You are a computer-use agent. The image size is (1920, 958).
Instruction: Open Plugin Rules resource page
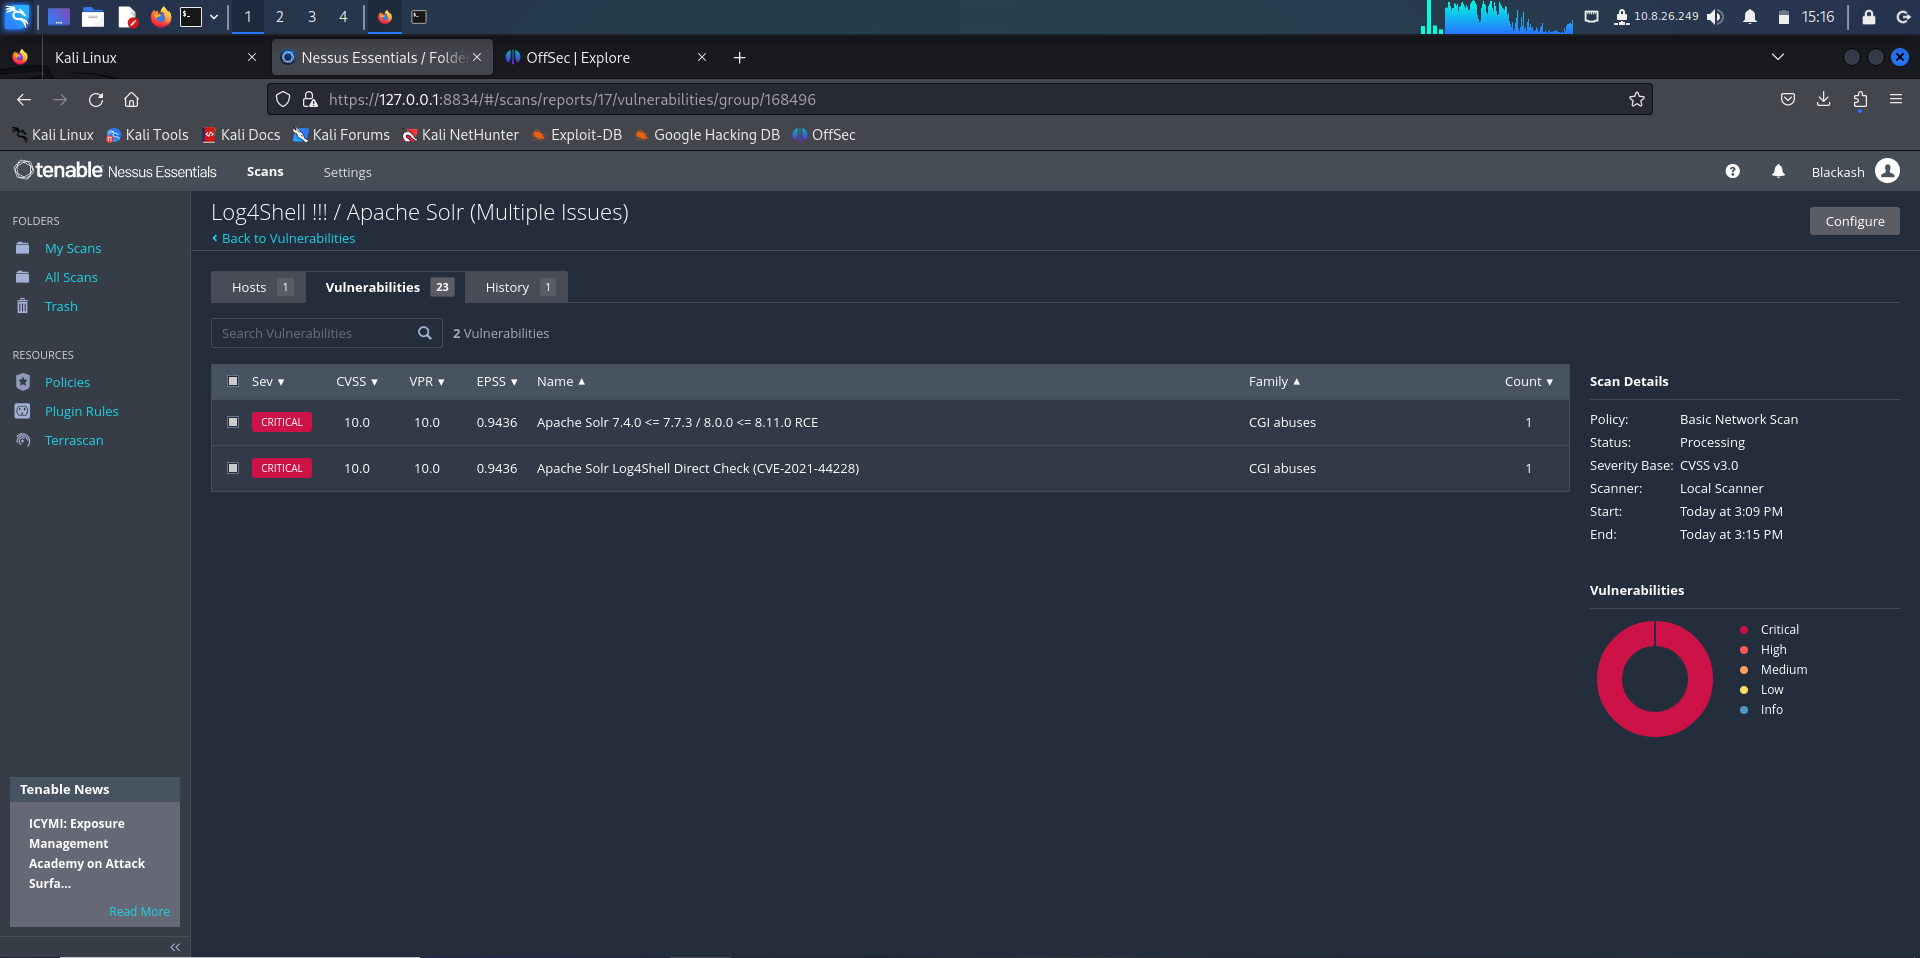pos(81,411)
